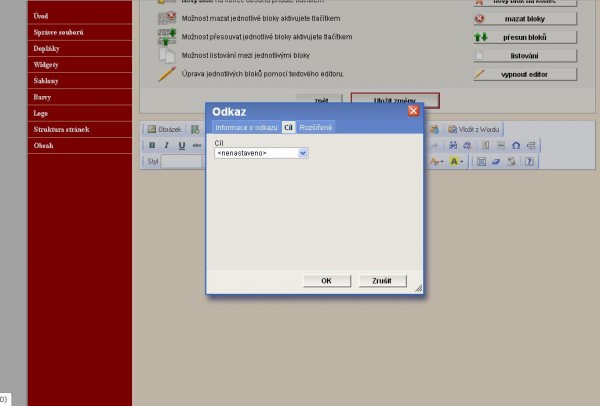The image size is (600, 406).
Task: Open Správce souborů in the sidebar
Action: click(59, 33)
